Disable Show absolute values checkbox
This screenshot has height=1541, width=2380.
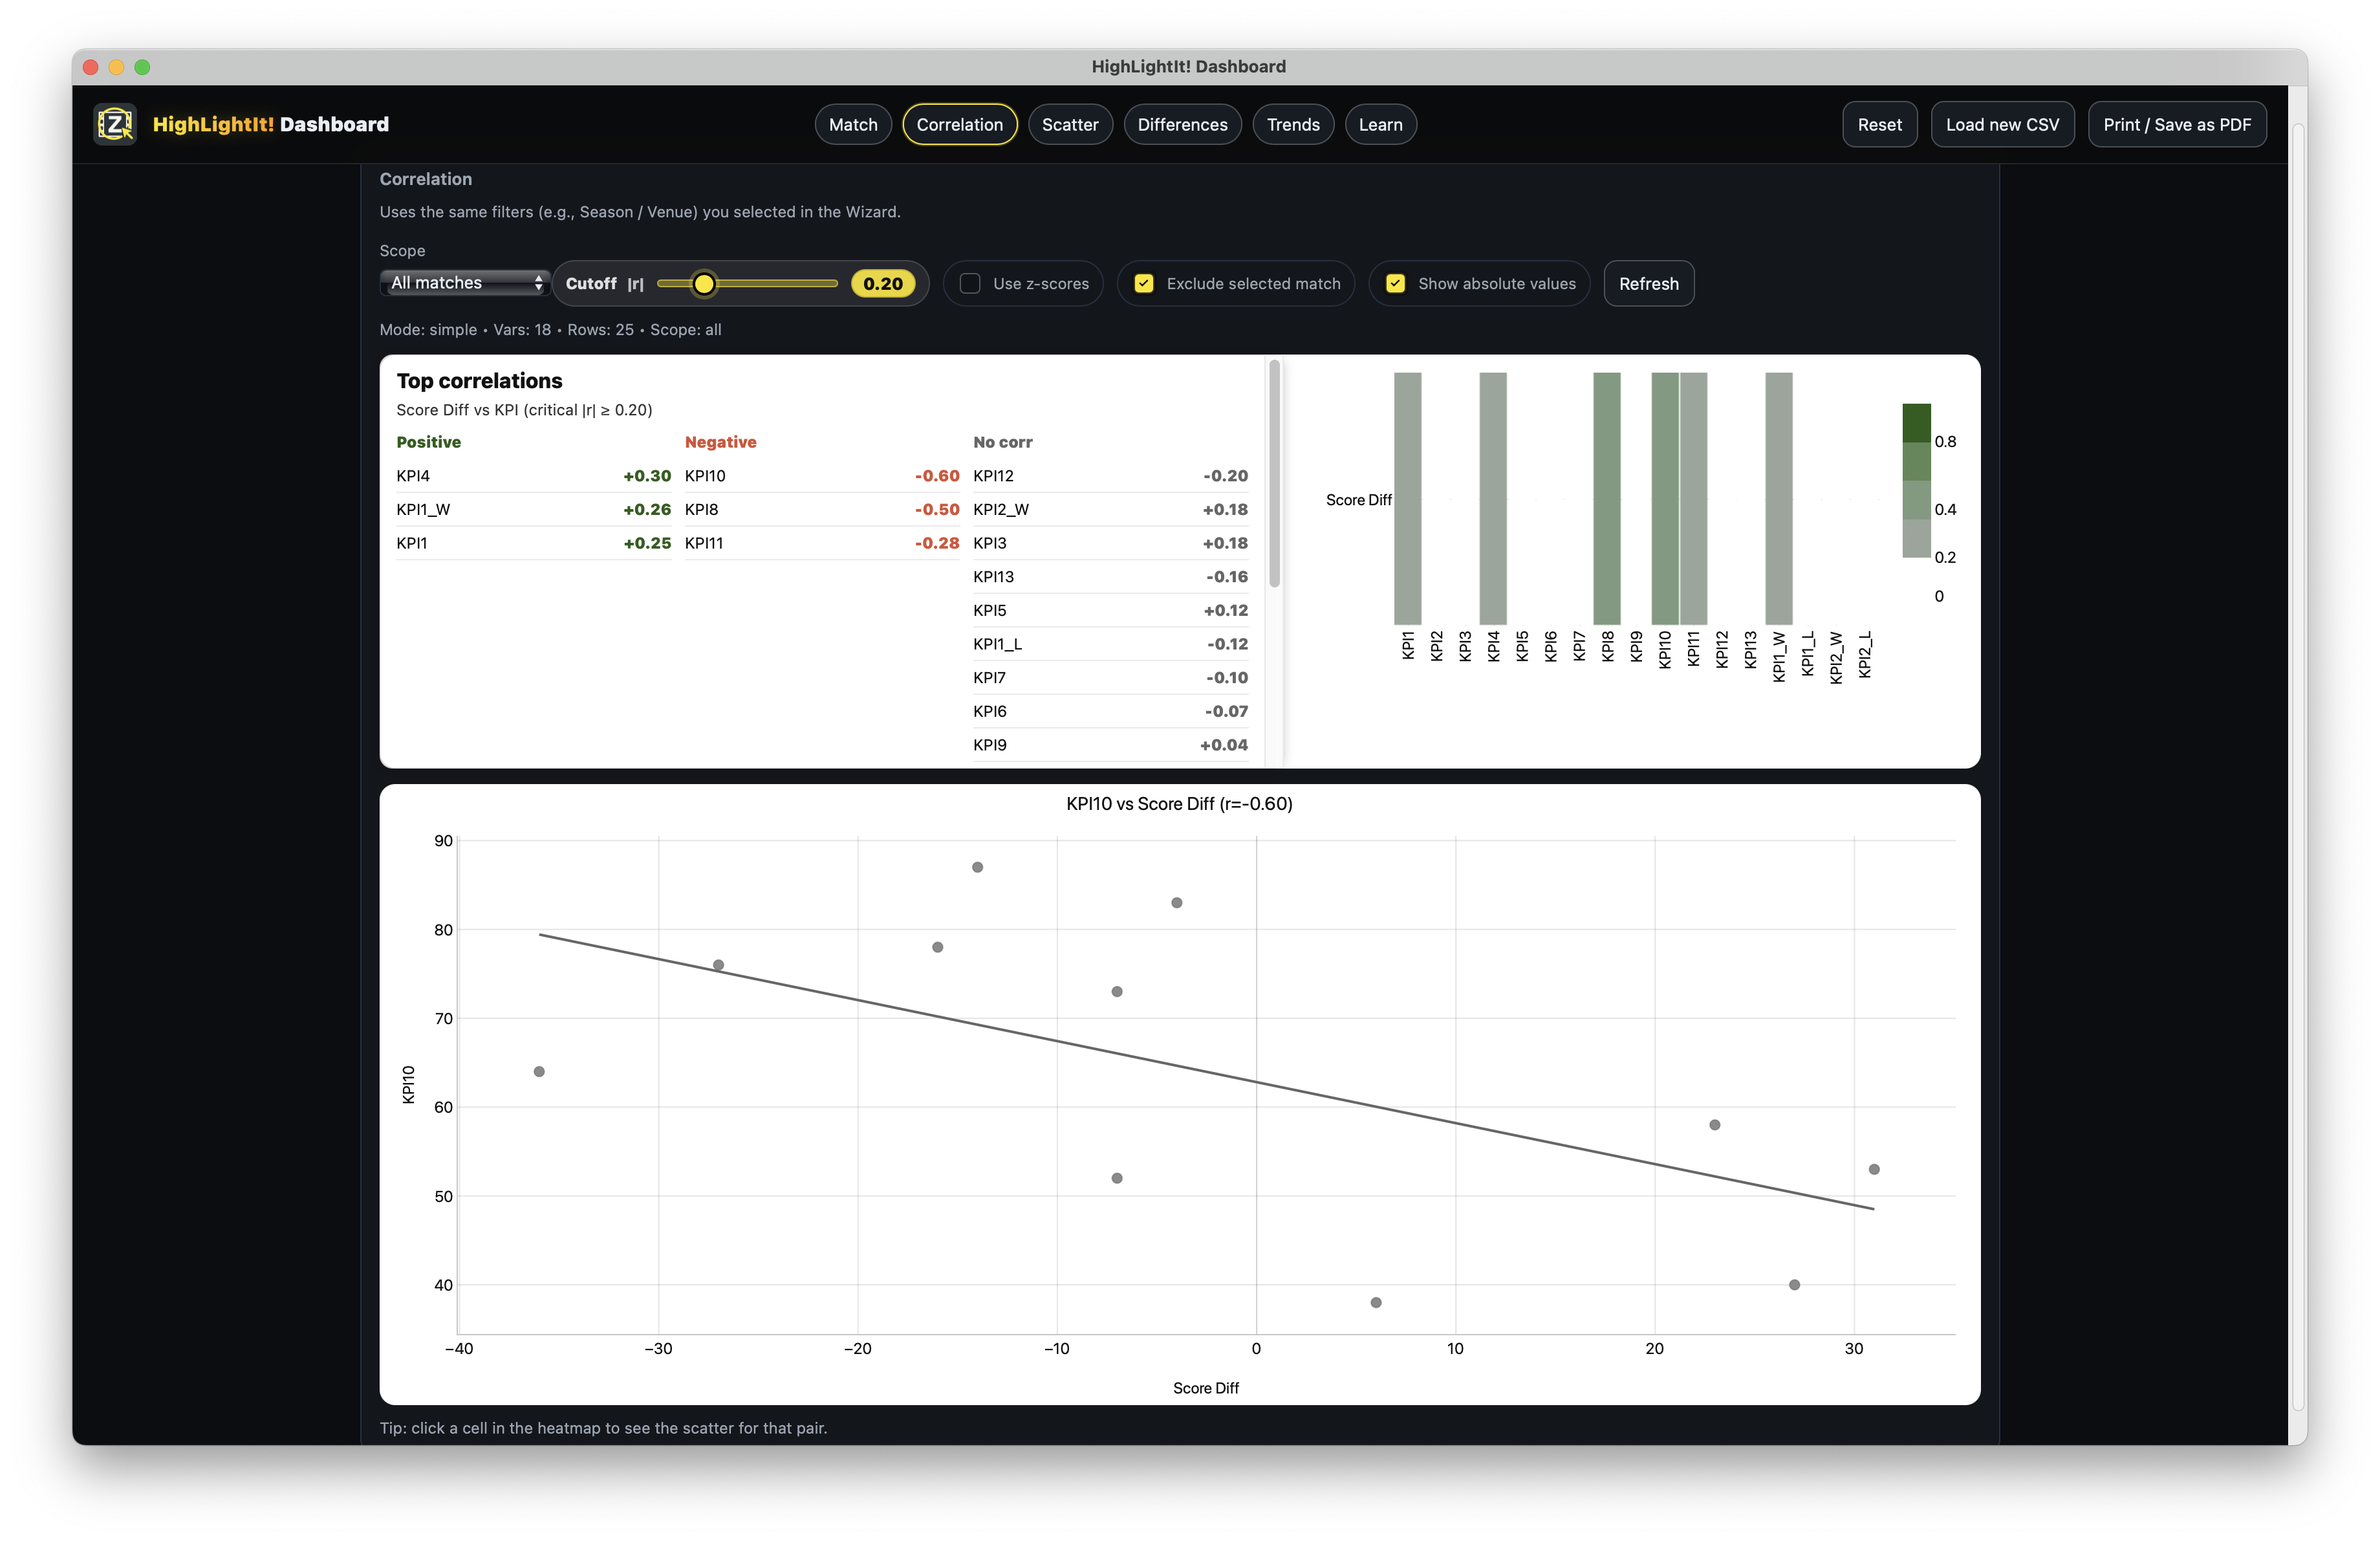(1395, 284)
